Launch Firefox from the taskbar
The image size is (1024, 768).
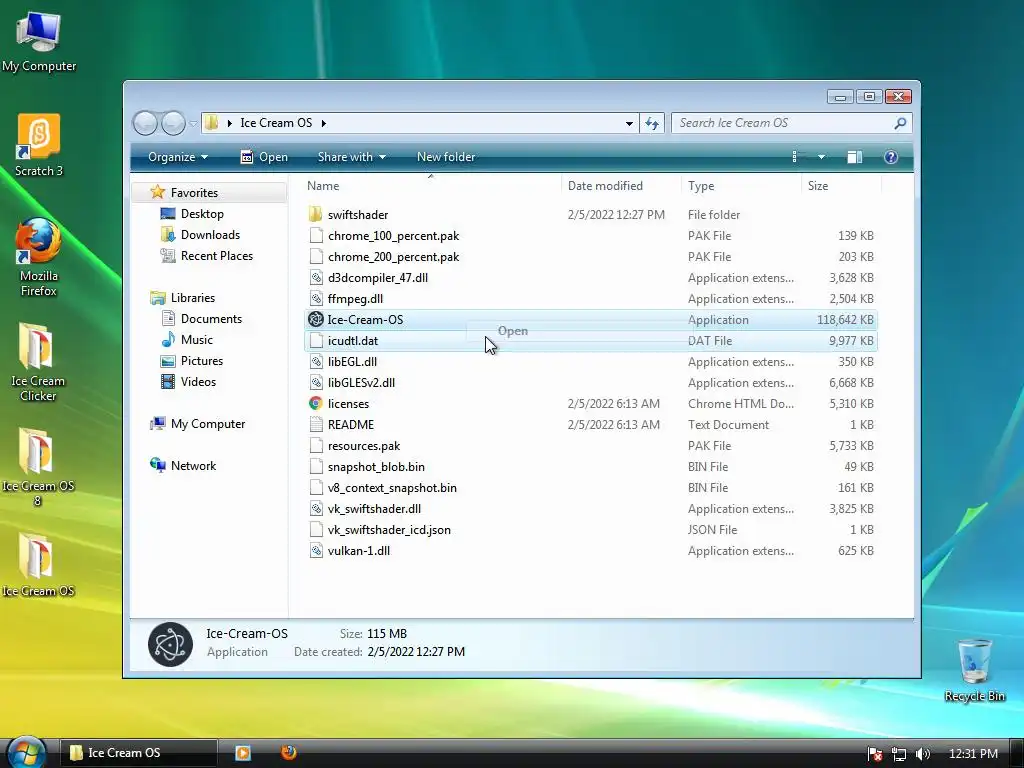click(x=289, y=752)
